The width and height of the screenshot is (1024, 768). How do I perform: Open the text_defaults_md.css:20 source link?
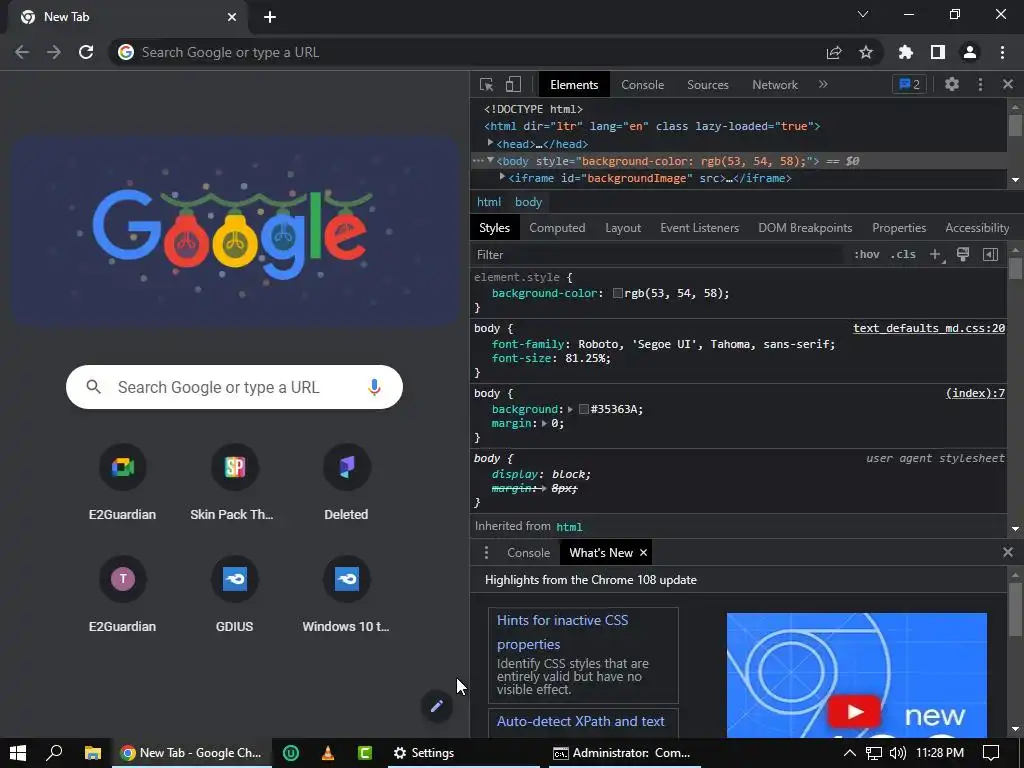[929, 328]
